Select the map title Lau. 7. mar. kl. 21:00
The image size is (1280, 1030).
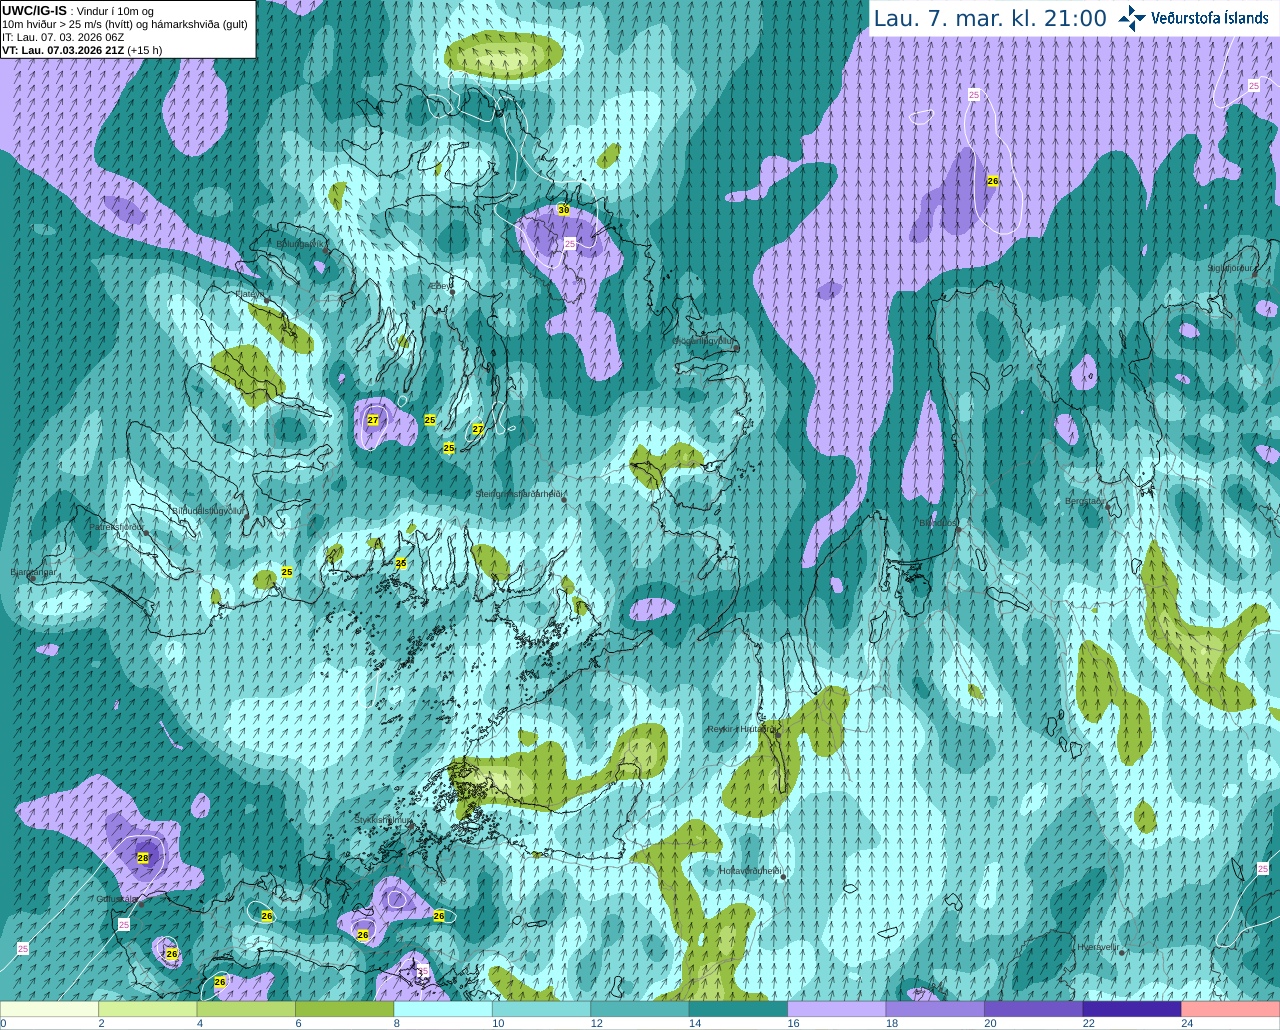990,18
